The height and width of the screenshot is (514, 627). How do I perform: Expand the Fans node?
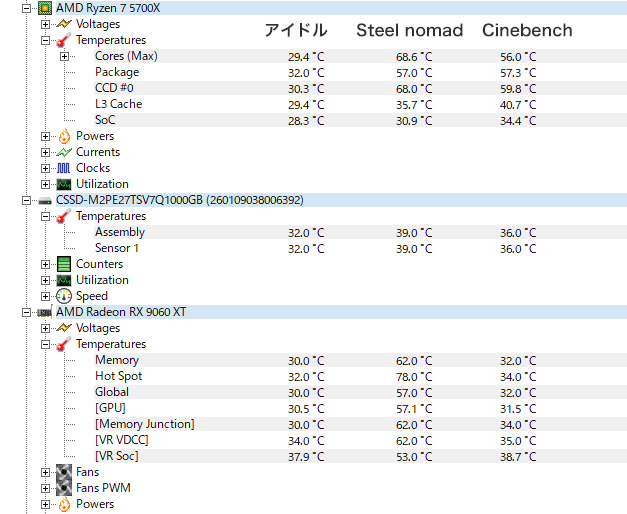[45, 472]
